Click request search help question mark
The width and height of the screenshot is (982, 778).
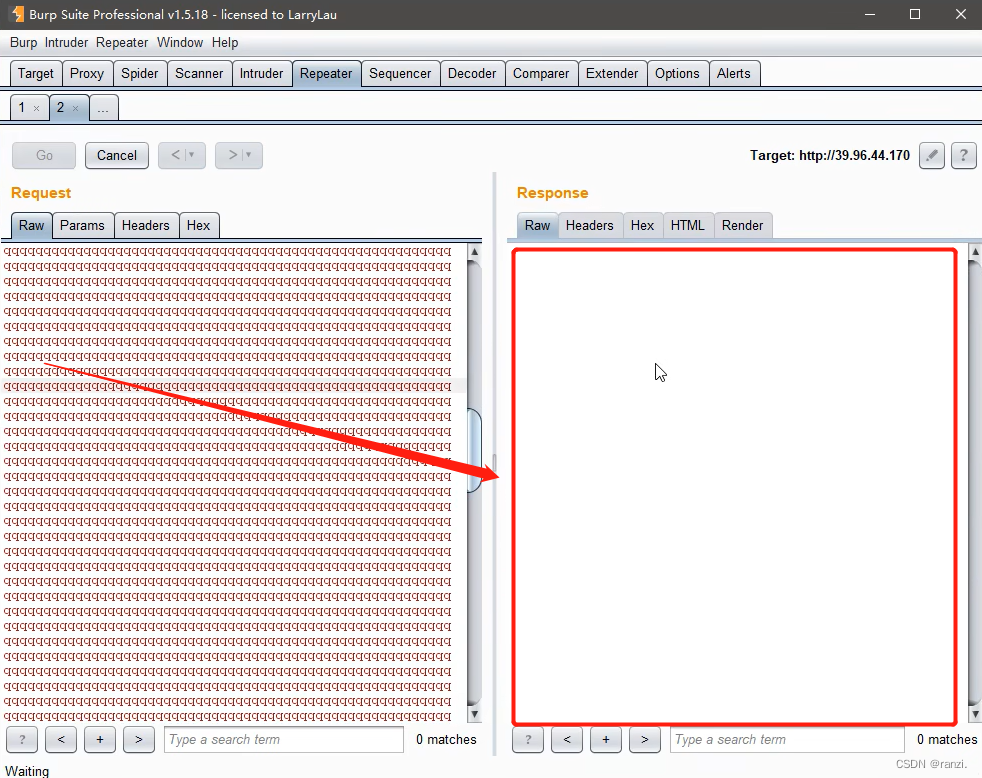(22, 740)
